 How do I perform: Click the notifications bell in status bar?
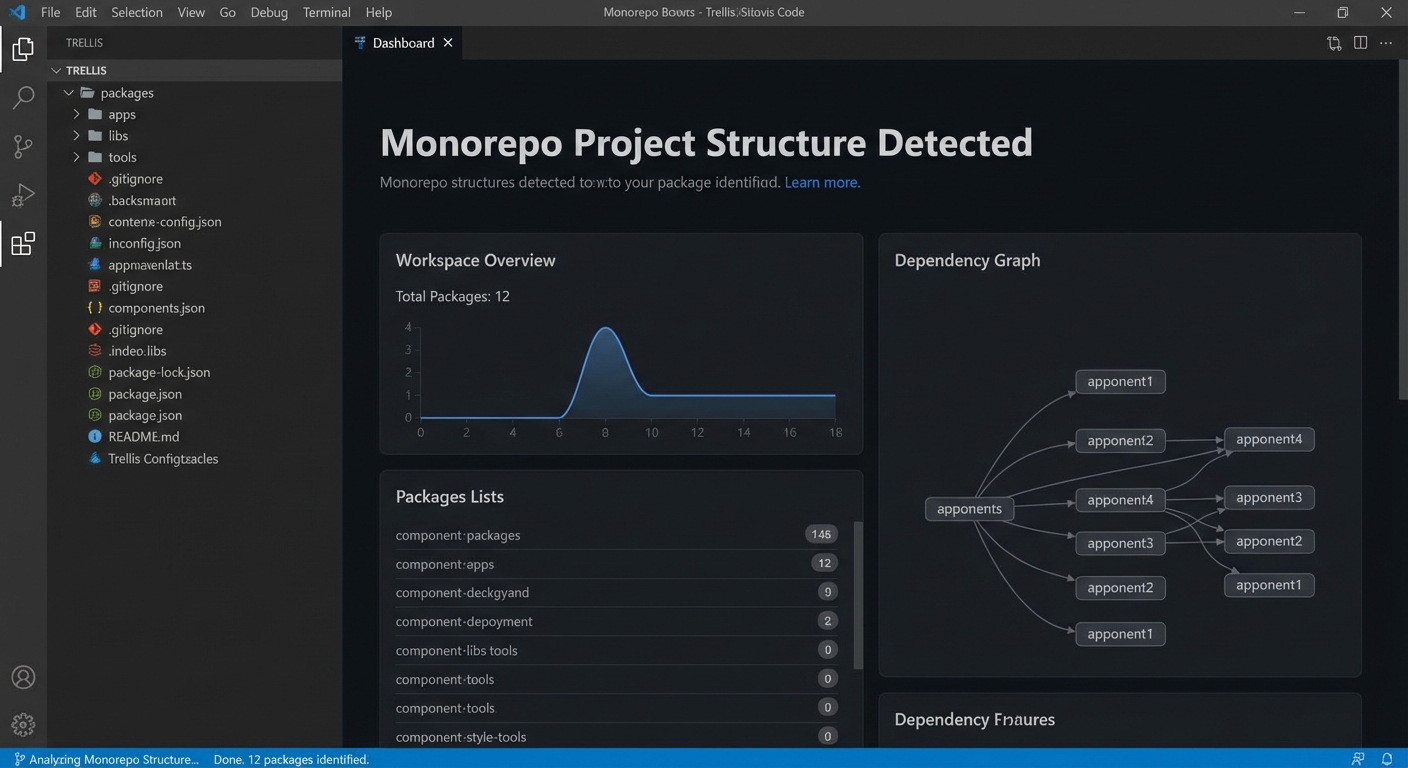point(1387,759)
